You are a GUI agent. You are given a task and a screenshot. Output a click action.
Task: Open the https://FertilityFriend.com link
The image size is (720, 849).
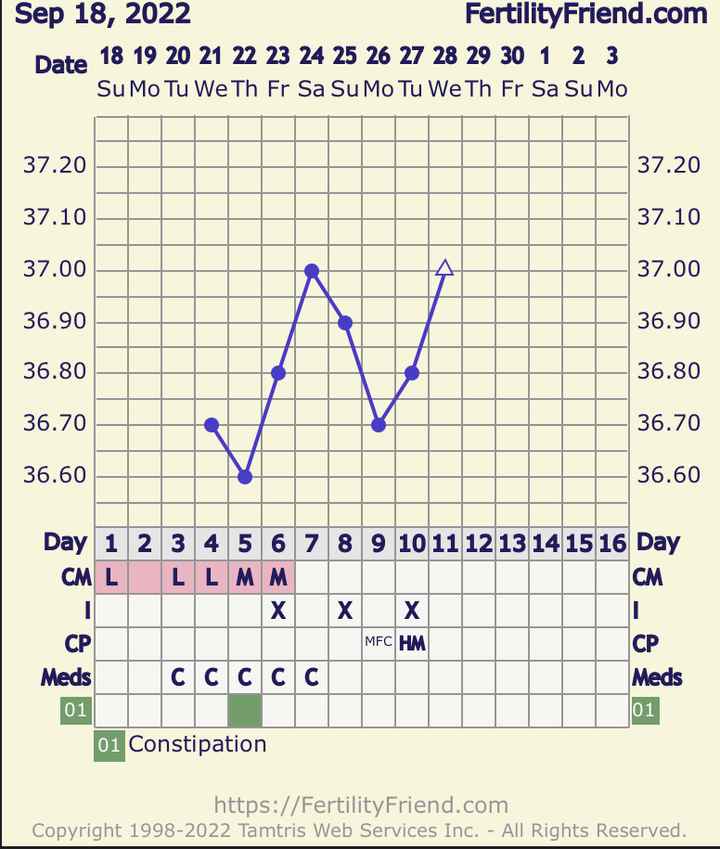pos(360,805)
